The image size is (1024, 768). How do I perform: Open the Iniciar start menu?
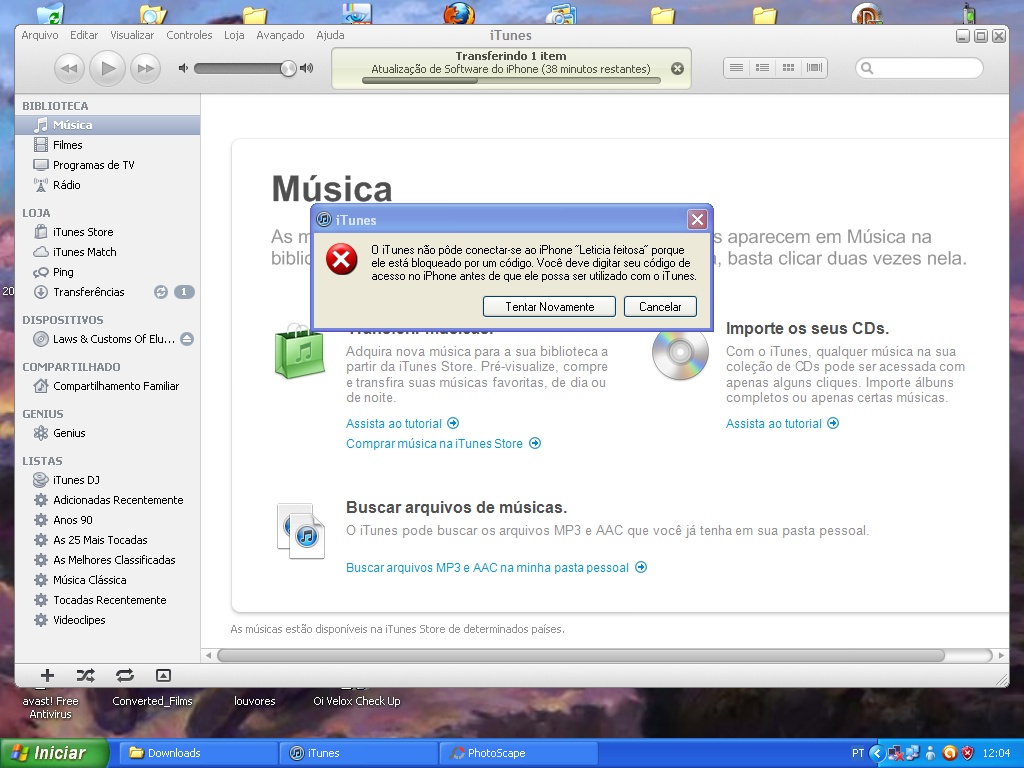pyautogui.click(x=54, y=753)
